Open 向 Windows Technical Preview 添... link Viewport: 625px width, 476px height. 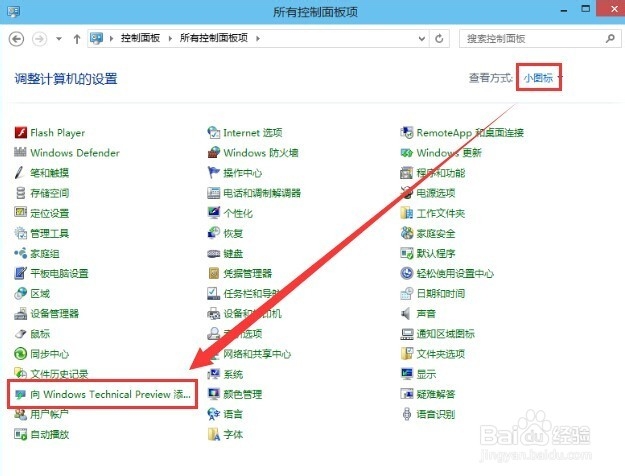tap(110, 394)
